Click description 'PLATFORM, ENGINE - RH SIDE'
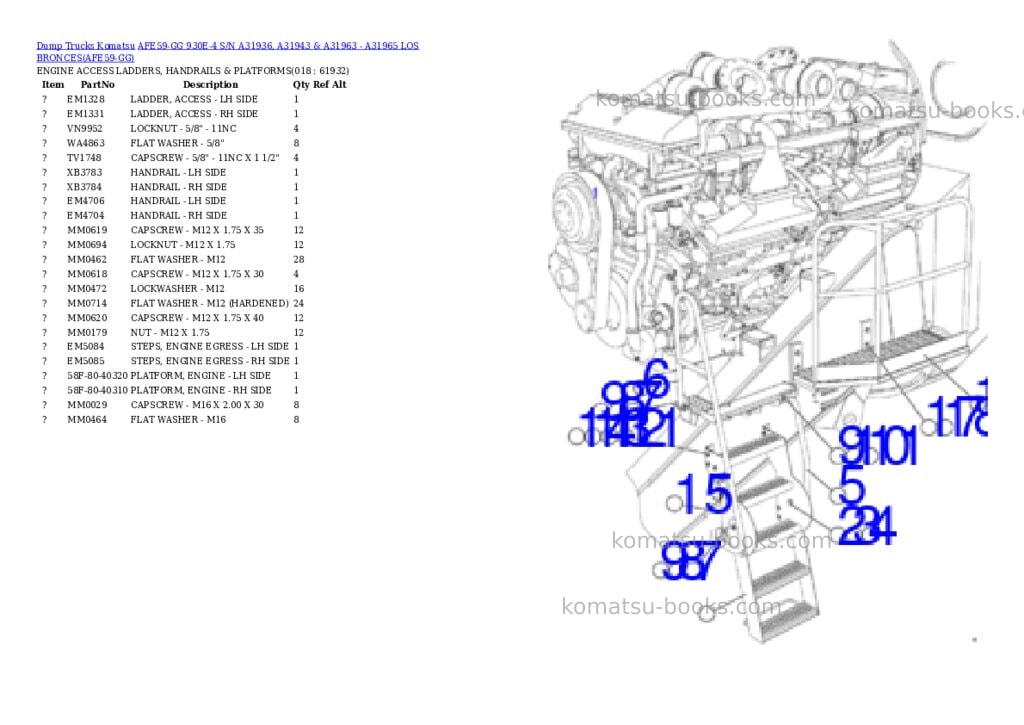Screen dimensions: 1024x725 pyautogui.click(x=201, y=391)
